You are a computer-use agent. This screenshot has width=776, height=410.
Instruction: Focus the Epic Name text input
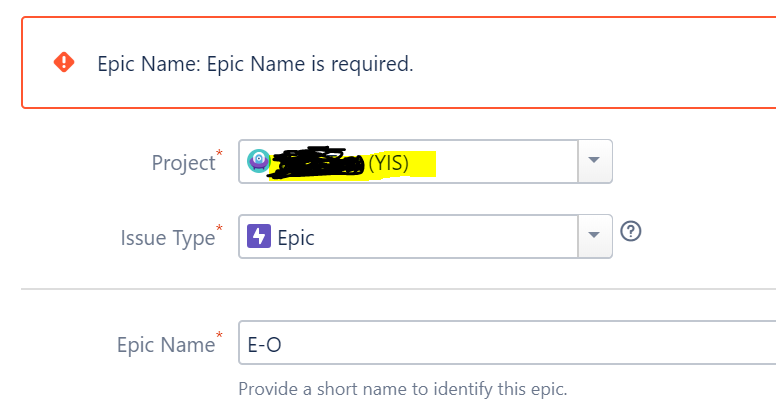coord(500,345)
